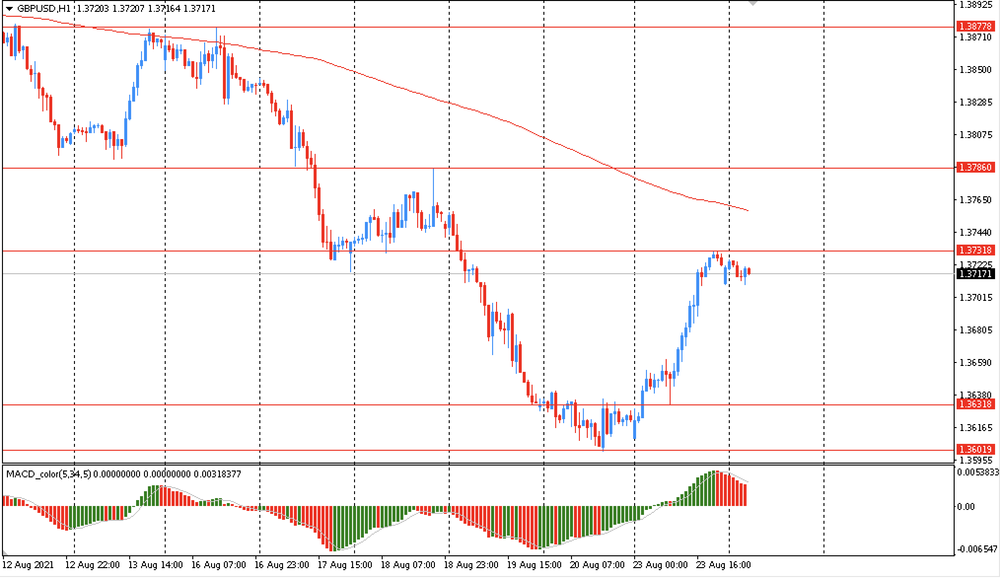
Task: Click the MACD value 0.00318377
Action: 217,474
